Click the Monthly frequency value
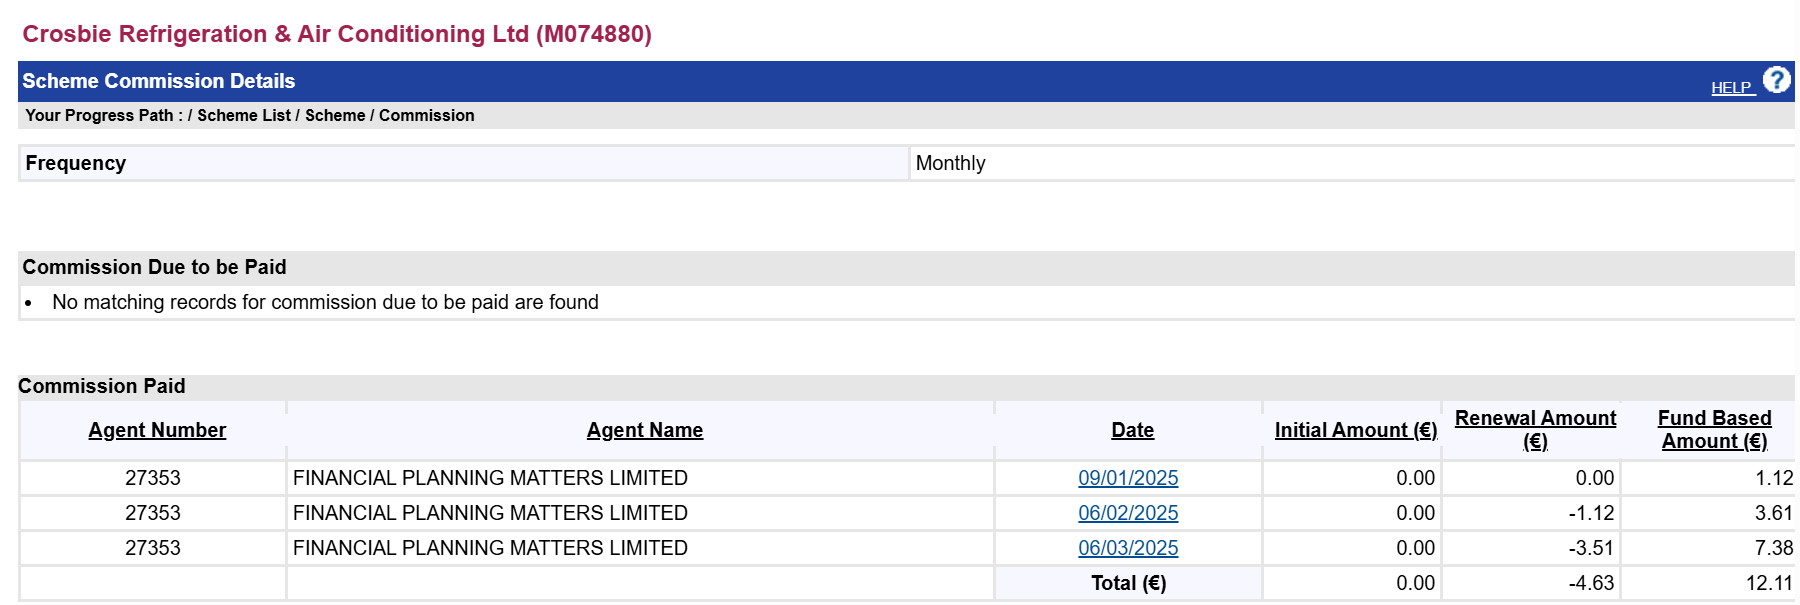 click(950, 163)
